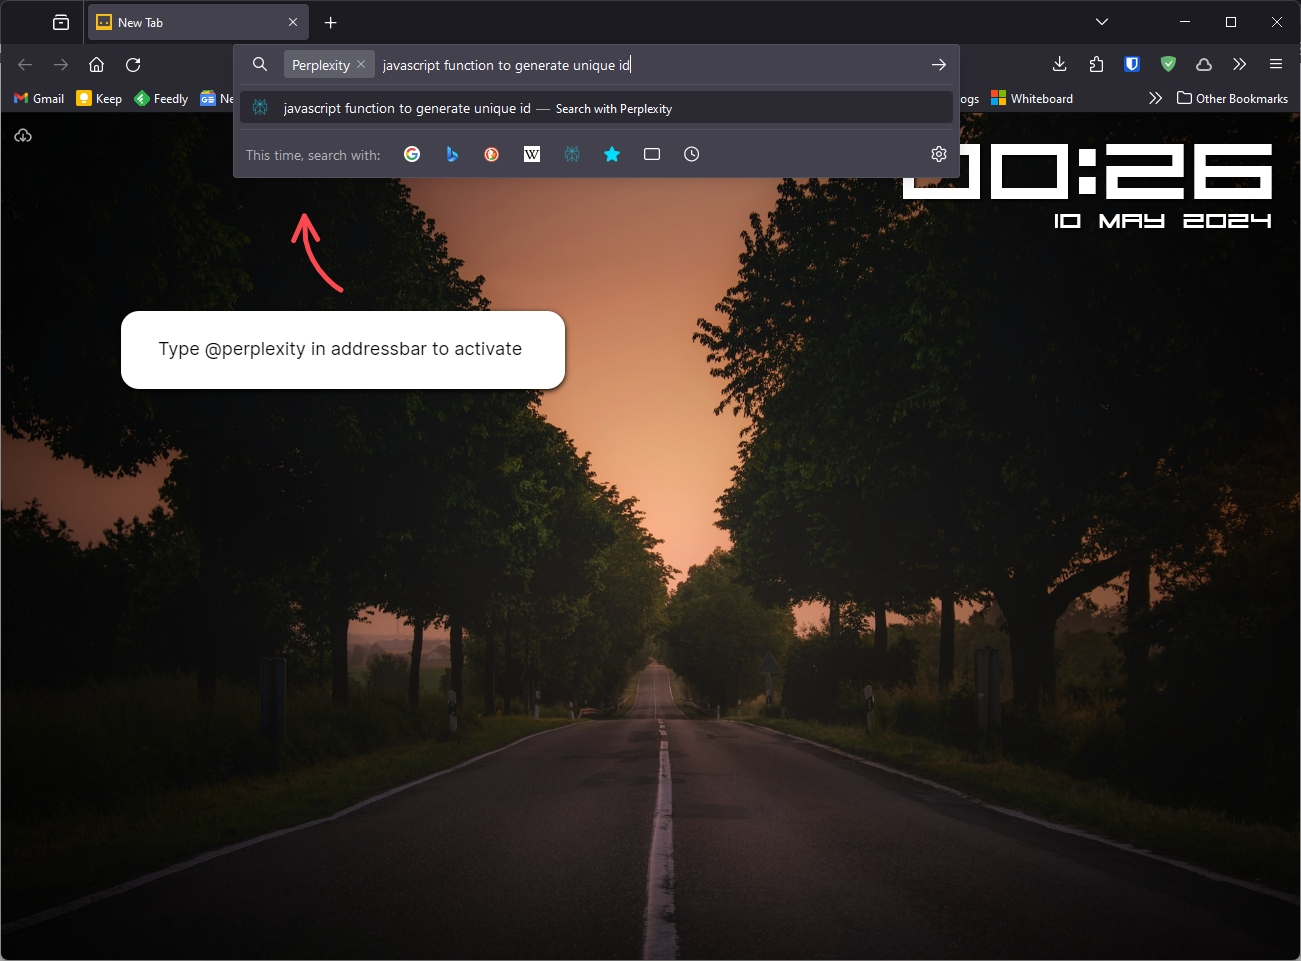This screenshot has width=1301, height=961.
Task: Go forward one page
Action: pyautogui.click(x=61, y=65)
